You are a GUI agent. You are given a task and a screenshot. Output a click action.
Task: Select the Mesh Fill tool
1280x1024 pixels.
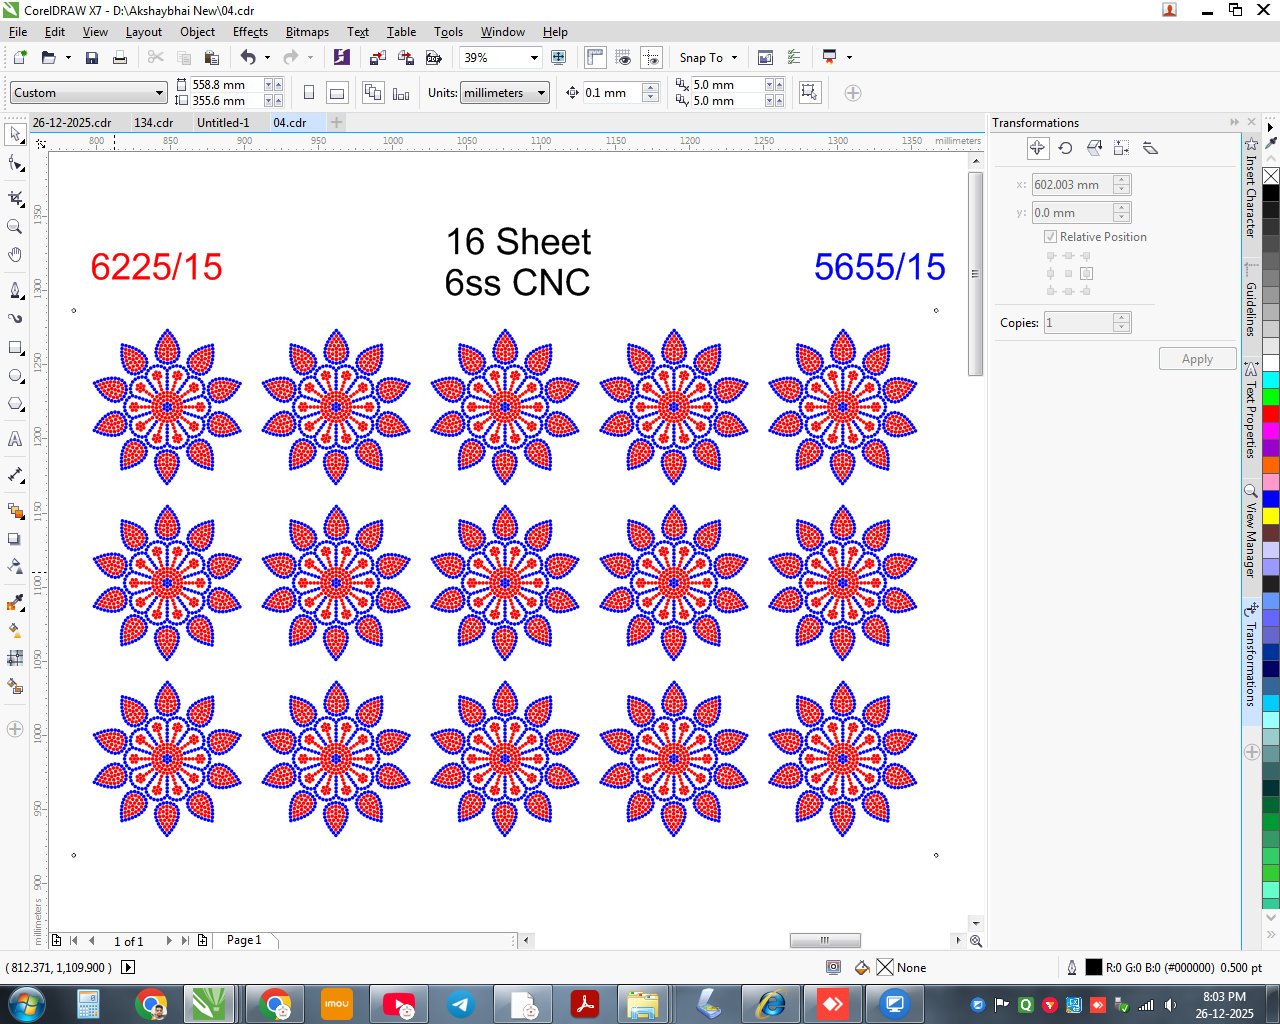(15, 658)
